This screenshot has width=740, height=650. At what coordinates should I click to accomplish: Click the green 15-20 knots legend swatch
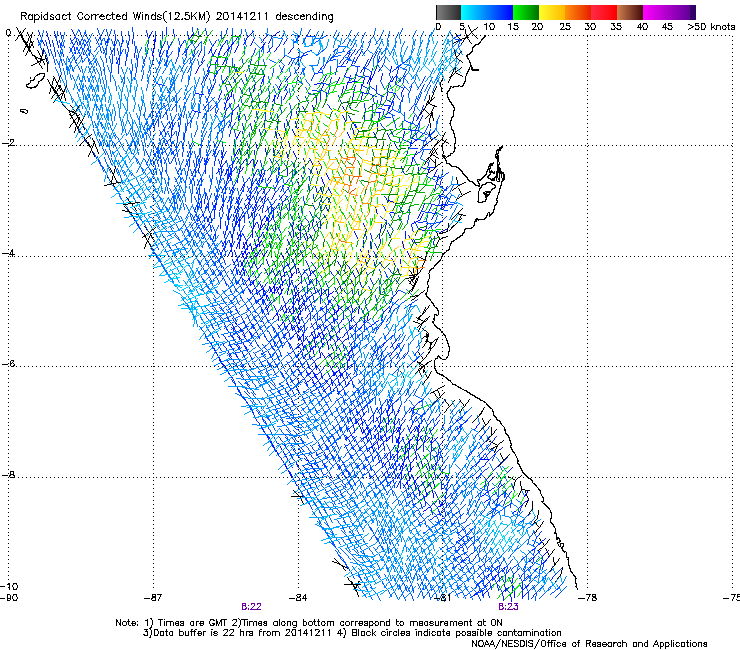(x=526, y=12)
